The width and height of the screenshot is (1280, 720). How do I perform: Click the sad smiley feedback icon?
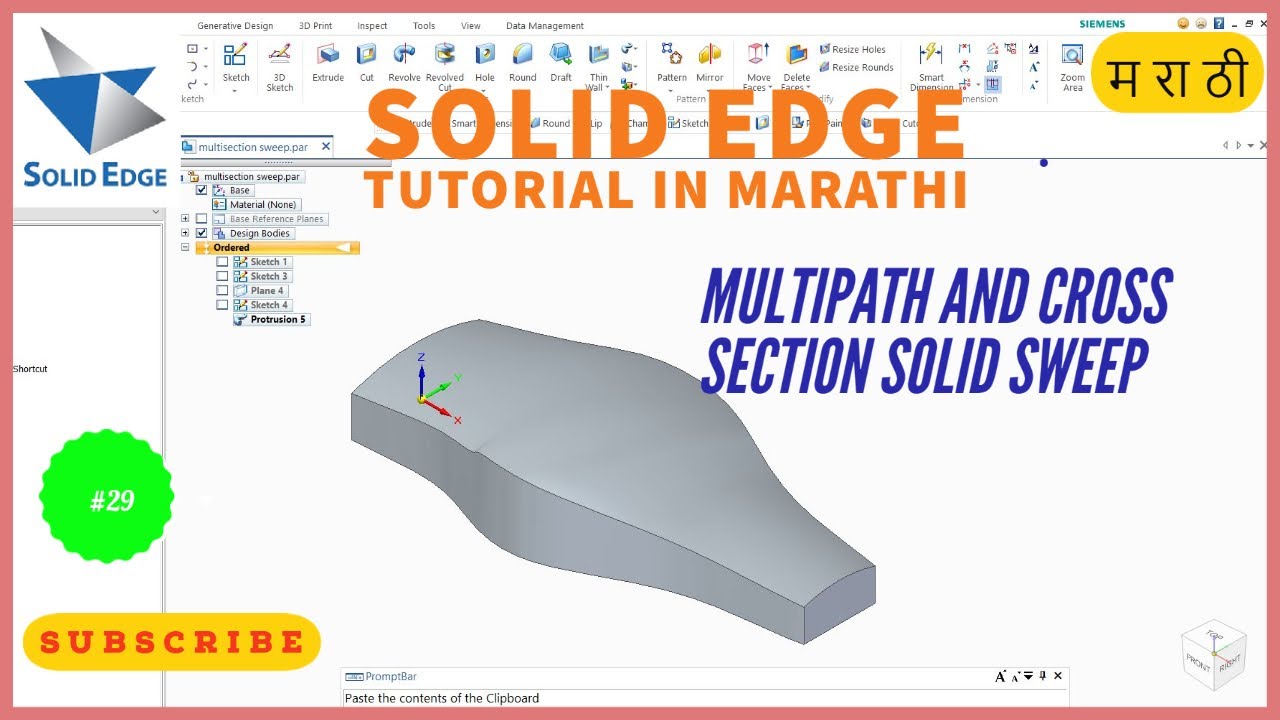pos(1201,23)
